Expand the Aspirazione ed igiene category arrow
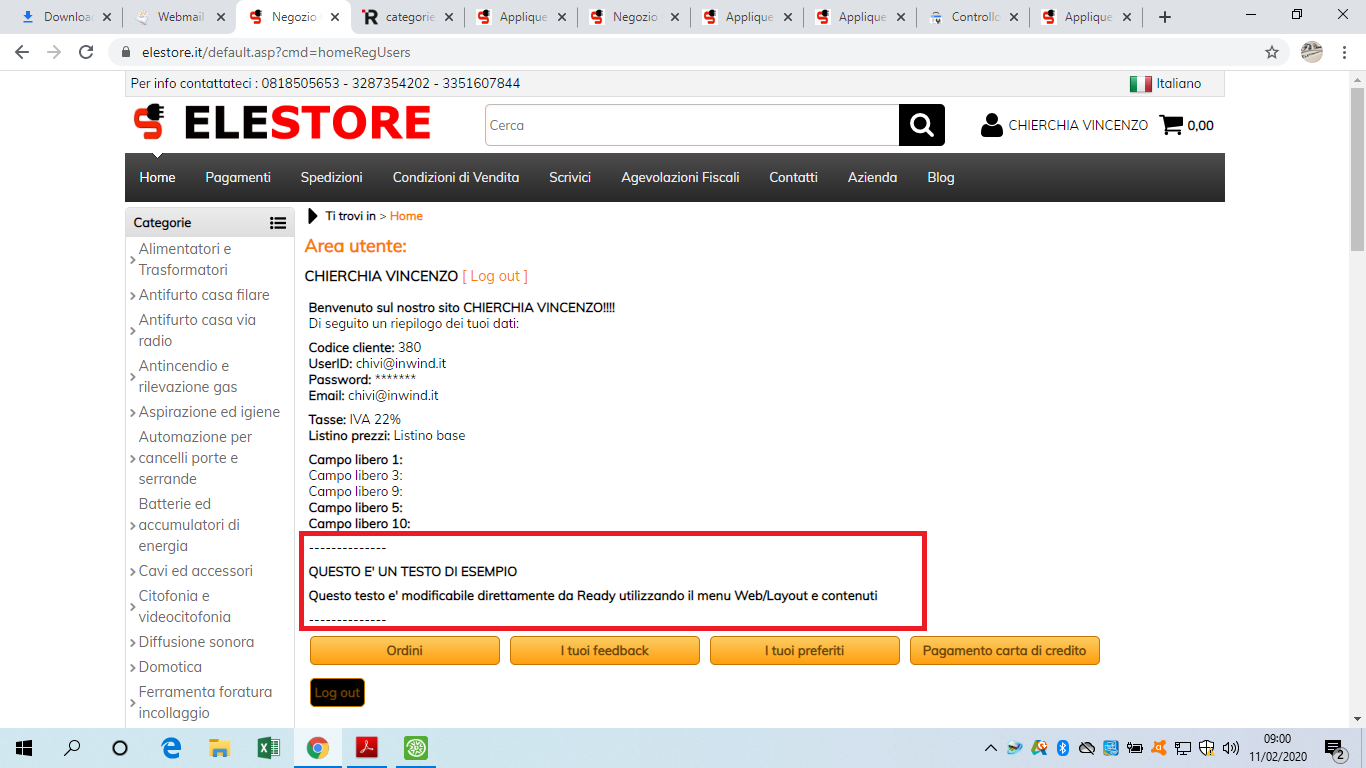 [133, 413]
